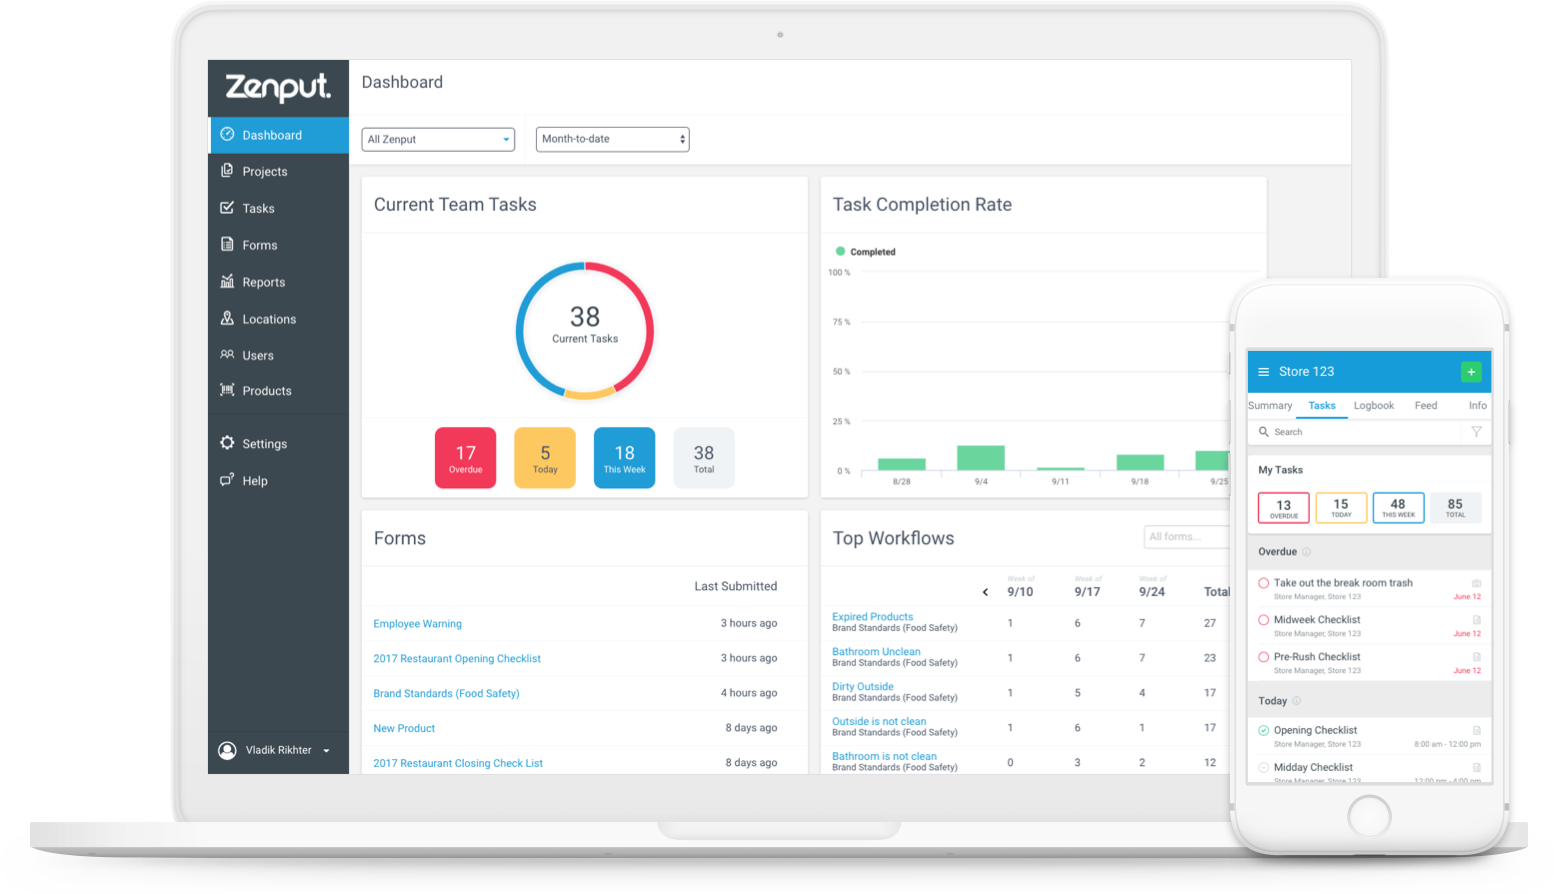Select the Locations pin icon
Screen dimensions: 1554x894
(x=227, y=319)
